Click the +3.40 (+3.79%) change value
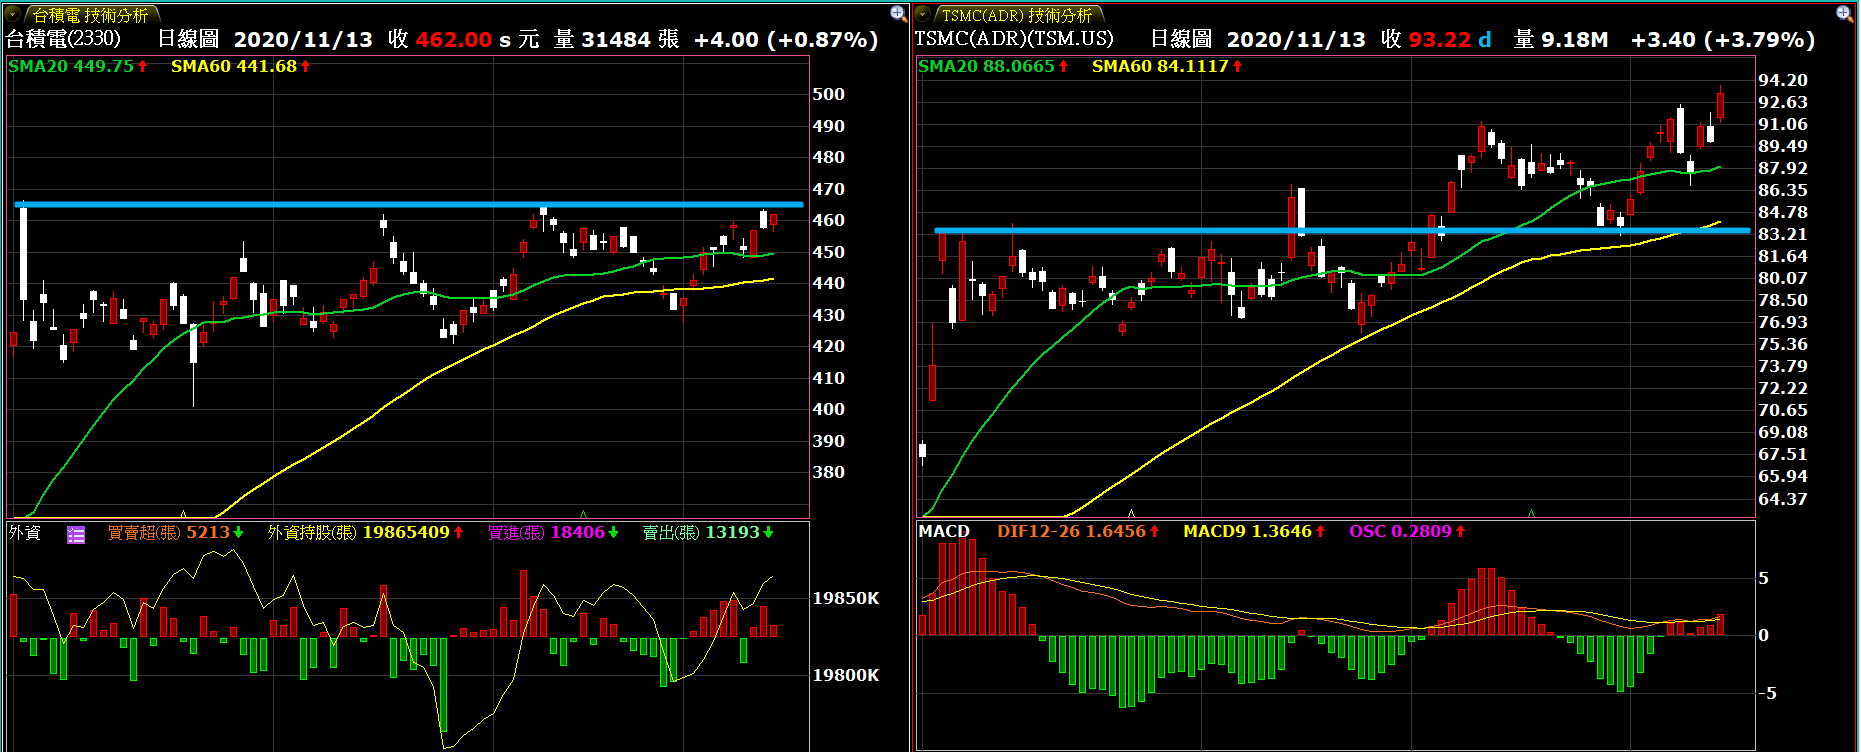This screenshot has width=1861, height=752. click(x=1723, y=40)
